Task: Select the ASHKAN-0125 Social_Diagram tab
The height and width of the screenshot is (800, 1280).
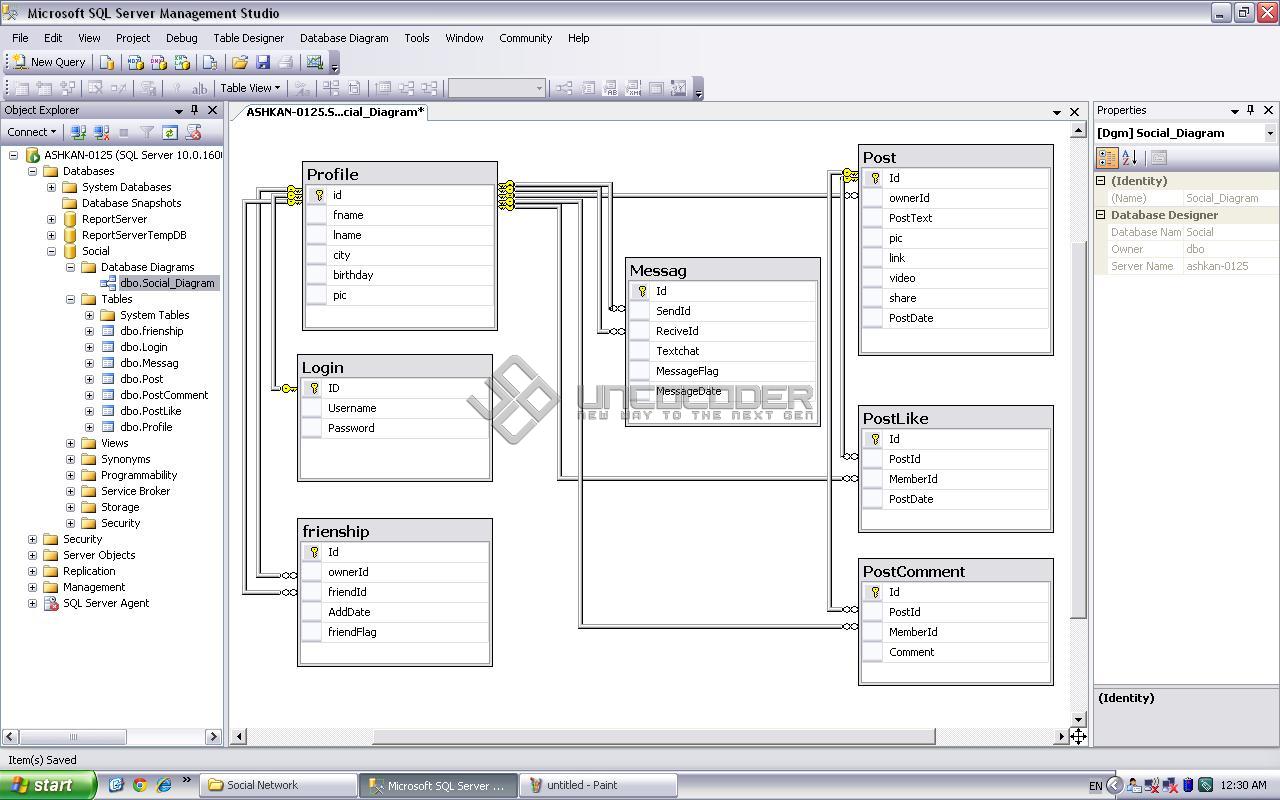Action: tap(335, 112)
